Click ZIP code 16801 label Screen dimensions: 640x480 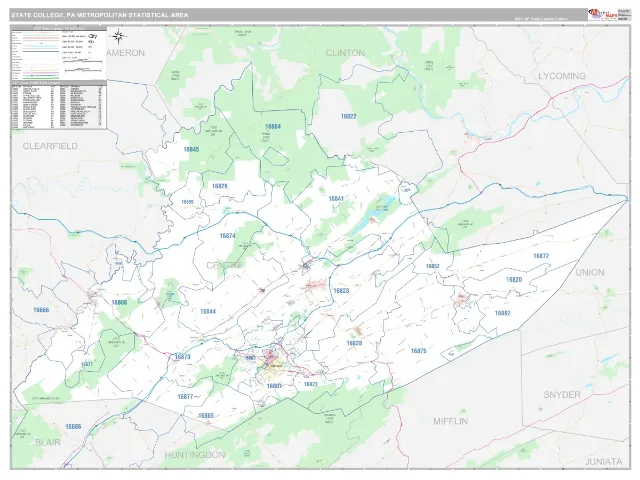(274, 386)
